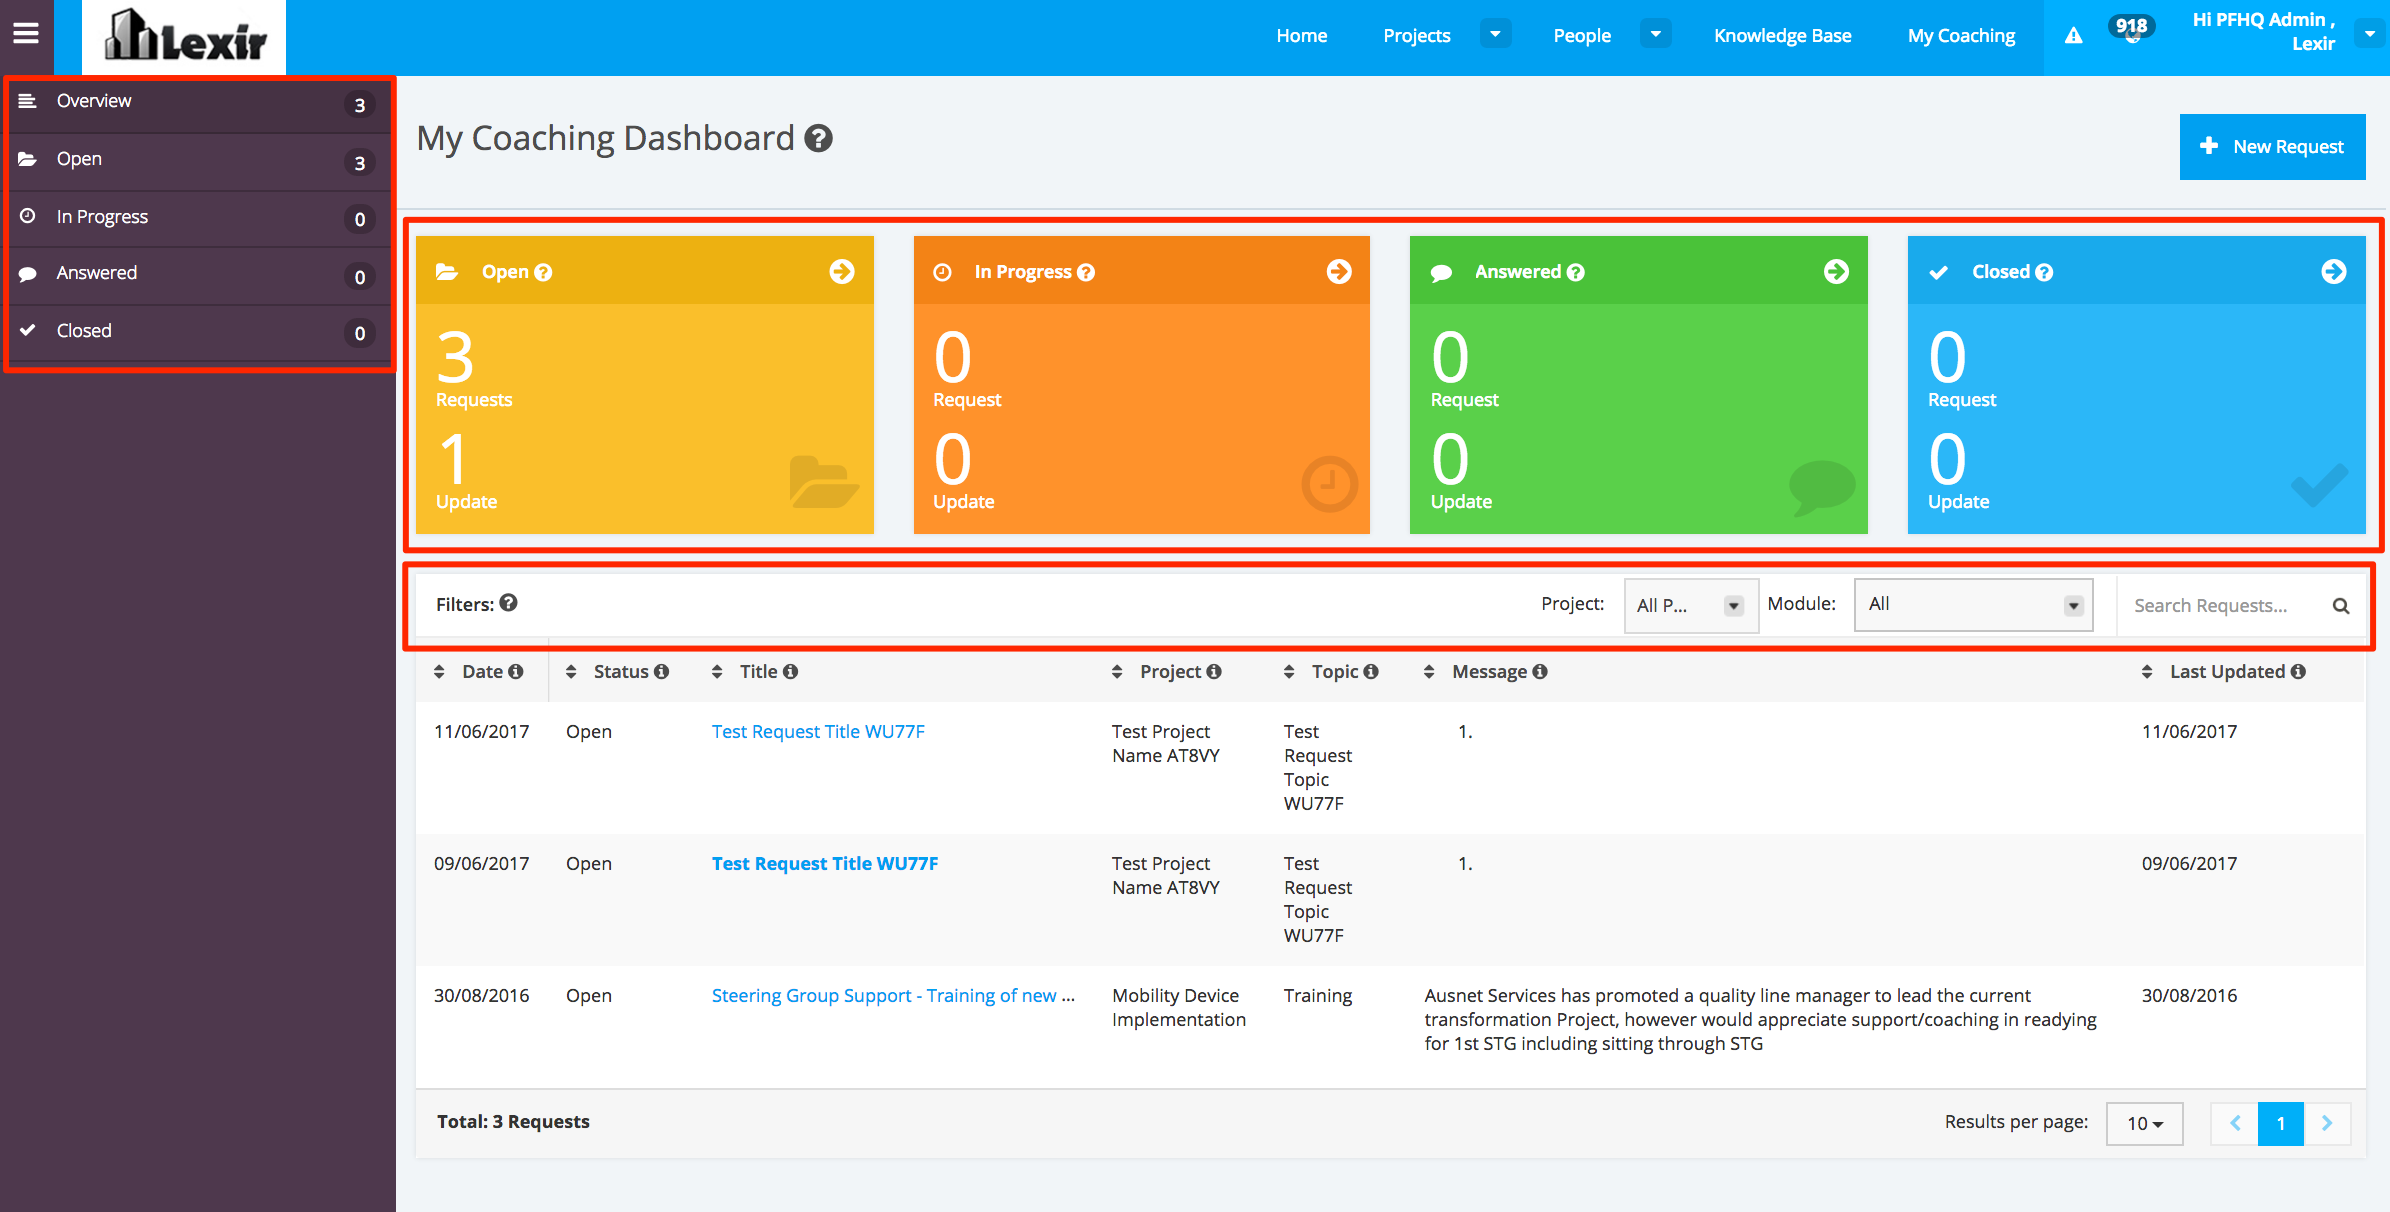This screenshot has width=2390, height=1212.
Task: Open the Module filter dropdown
Action: point(1973,605)
